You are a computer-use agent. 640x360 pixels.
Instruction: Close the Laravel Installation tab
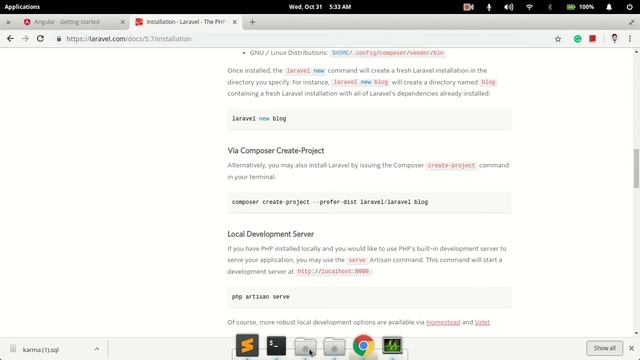coord(235,22)
